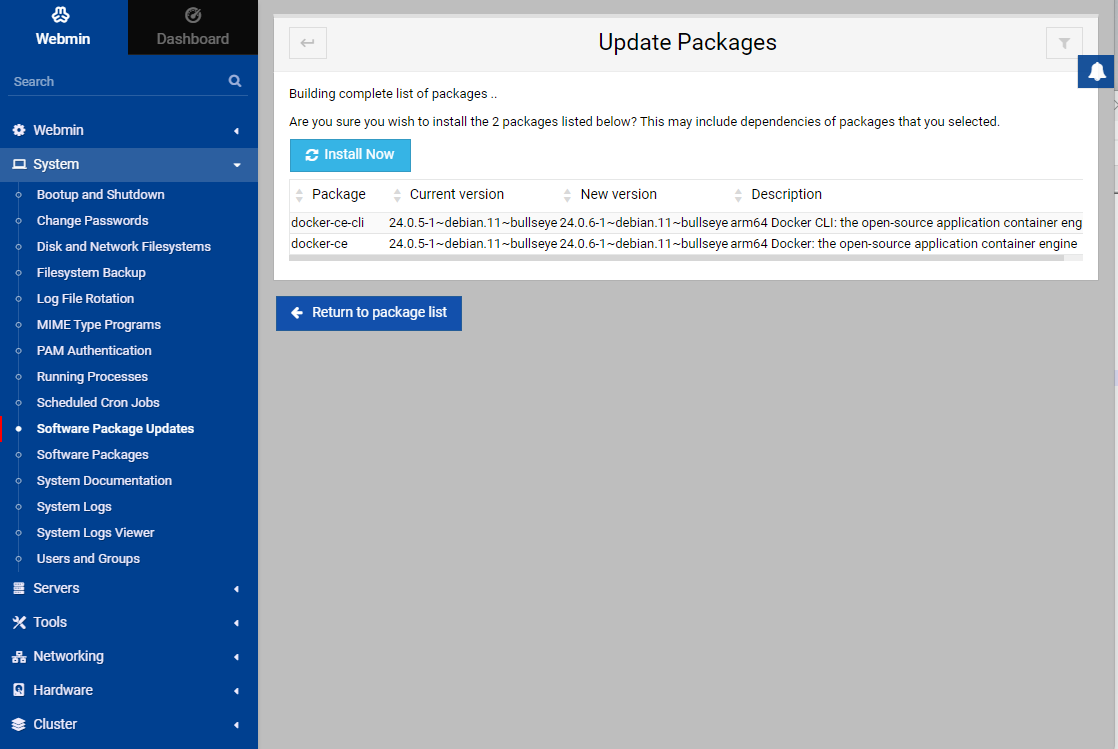Click docker-ce-cli new version 24.0.6-1
Image resolution: width=1118 pixels, height=749 pixels.
644,223
